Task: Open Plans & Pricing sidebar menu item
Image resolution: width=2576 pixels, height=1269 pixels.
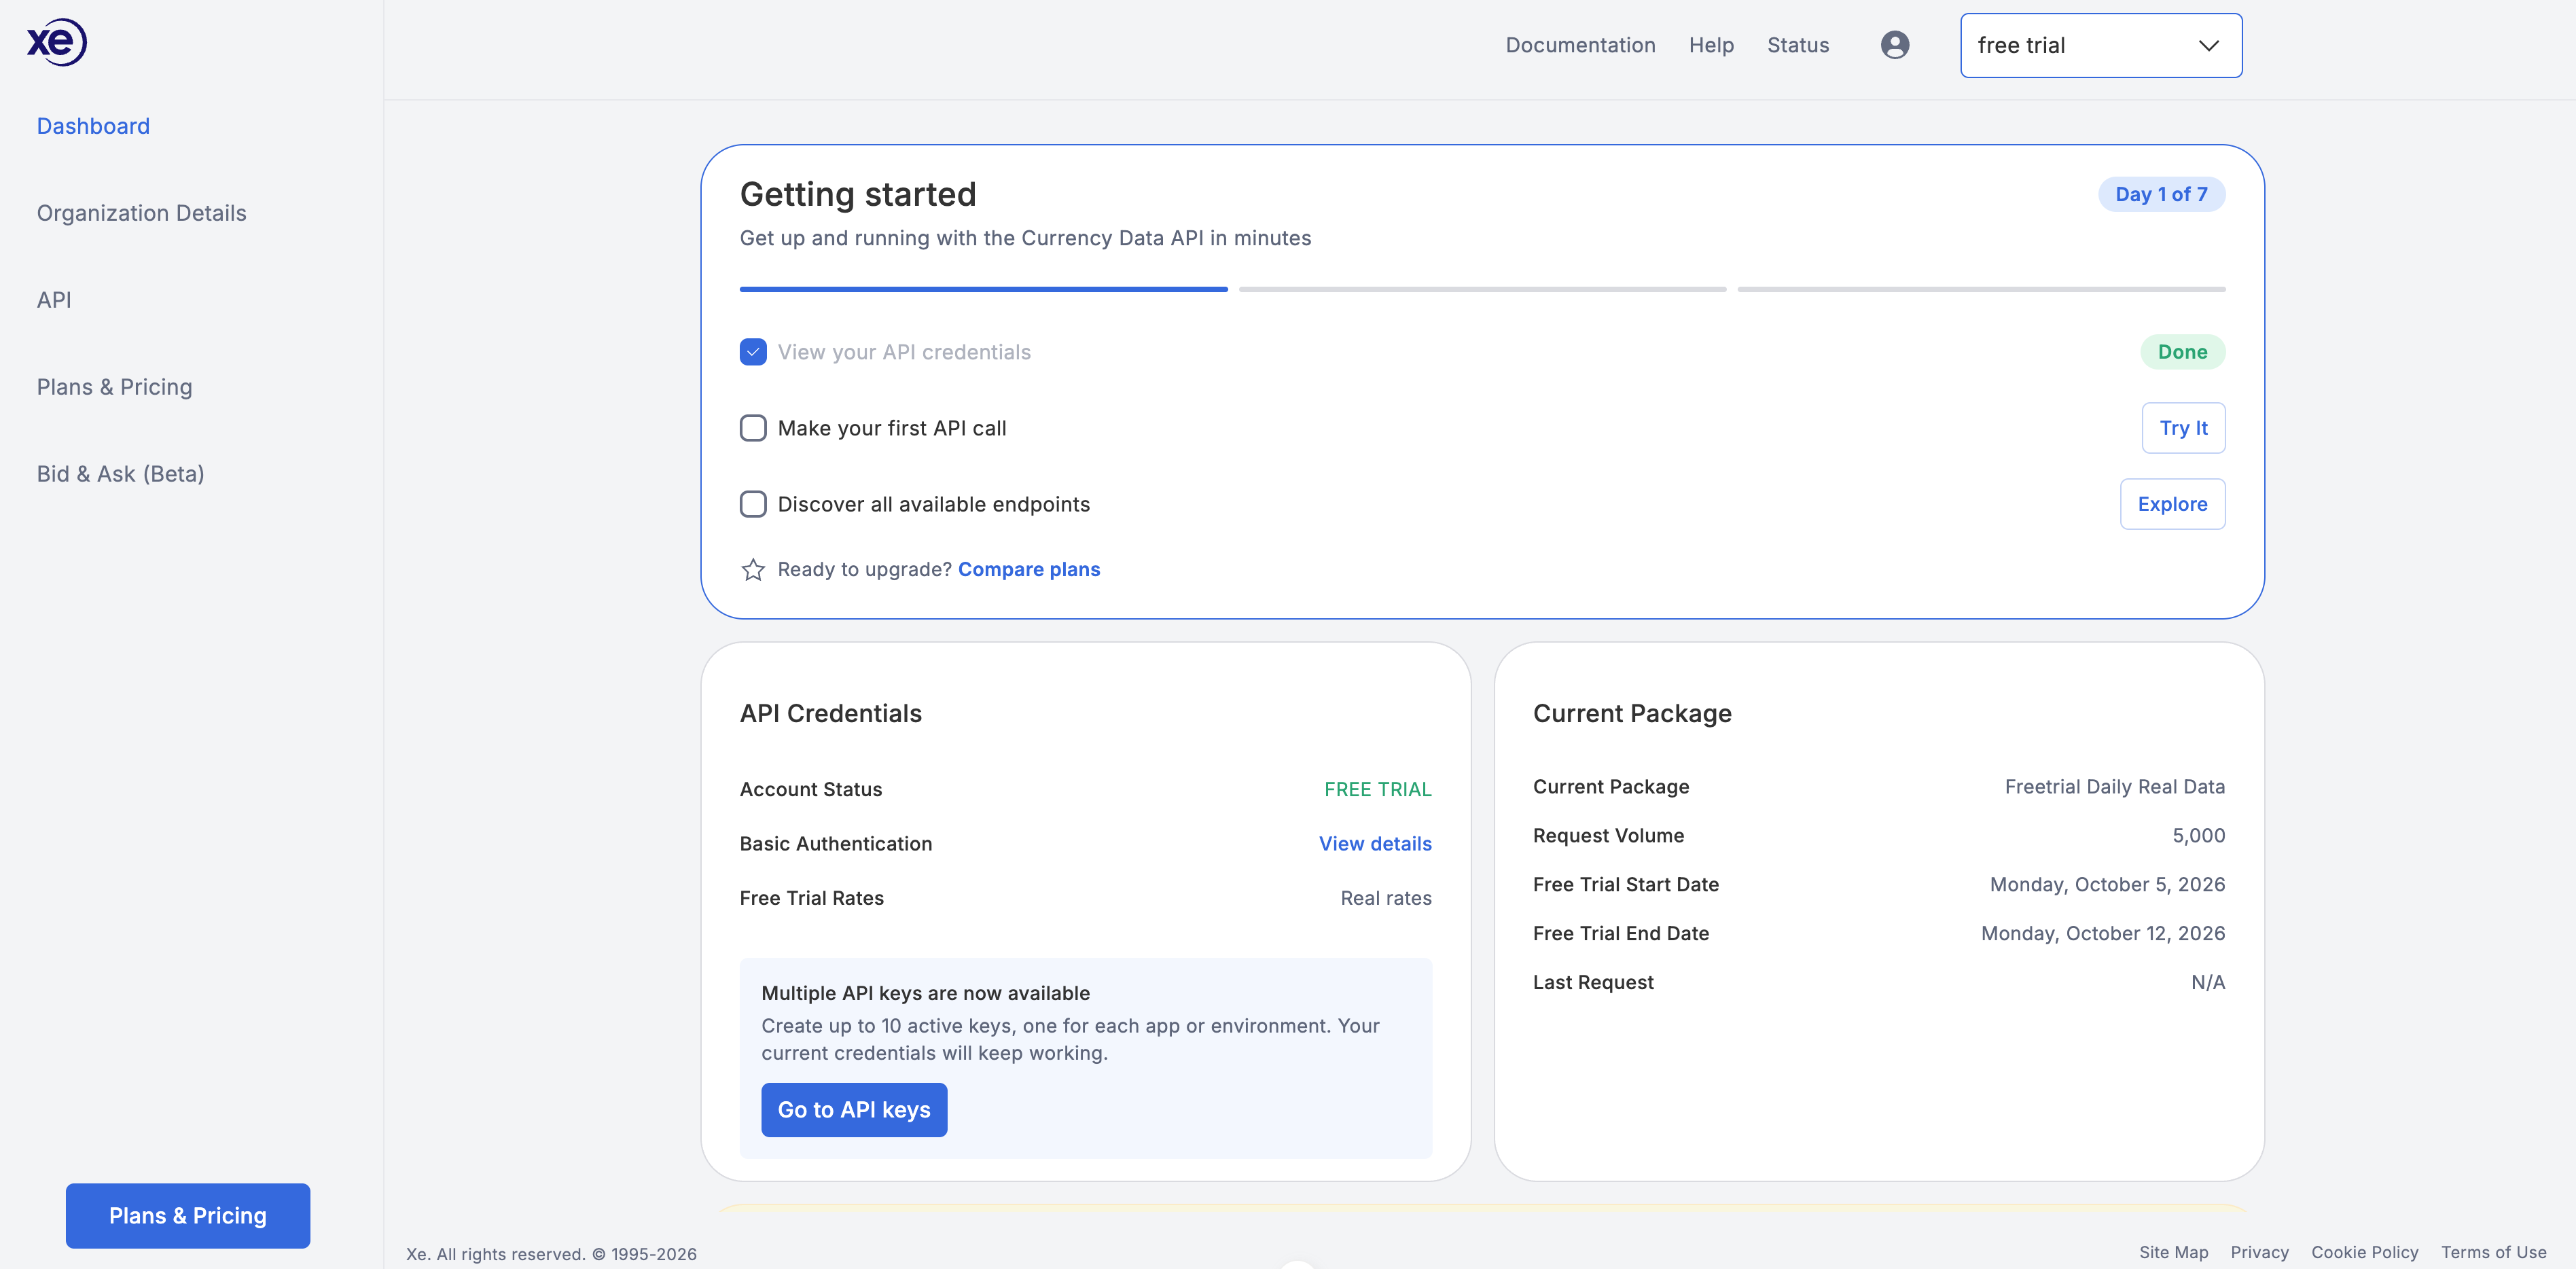Action: 114,387
